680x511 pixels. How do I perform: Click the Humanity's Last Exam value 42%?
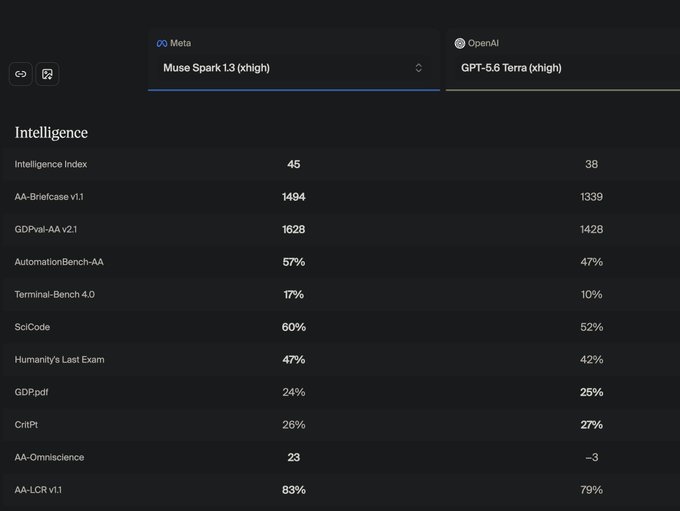tap(592, 360)
